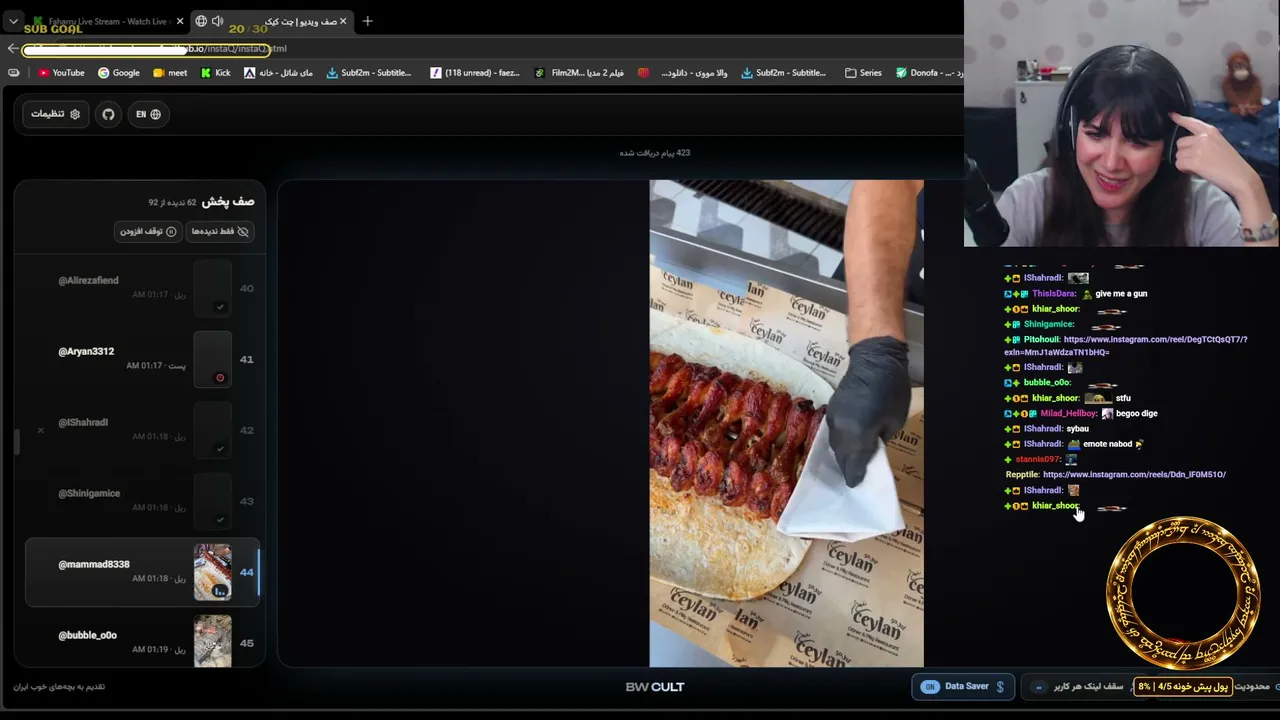Open the GitHub icon link

click(x=108, y=114)
